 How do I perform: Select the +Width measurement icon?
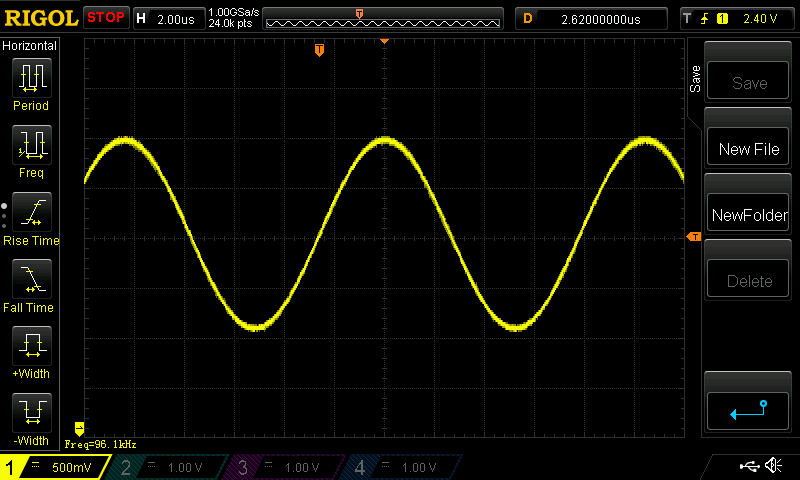(32, 345)
